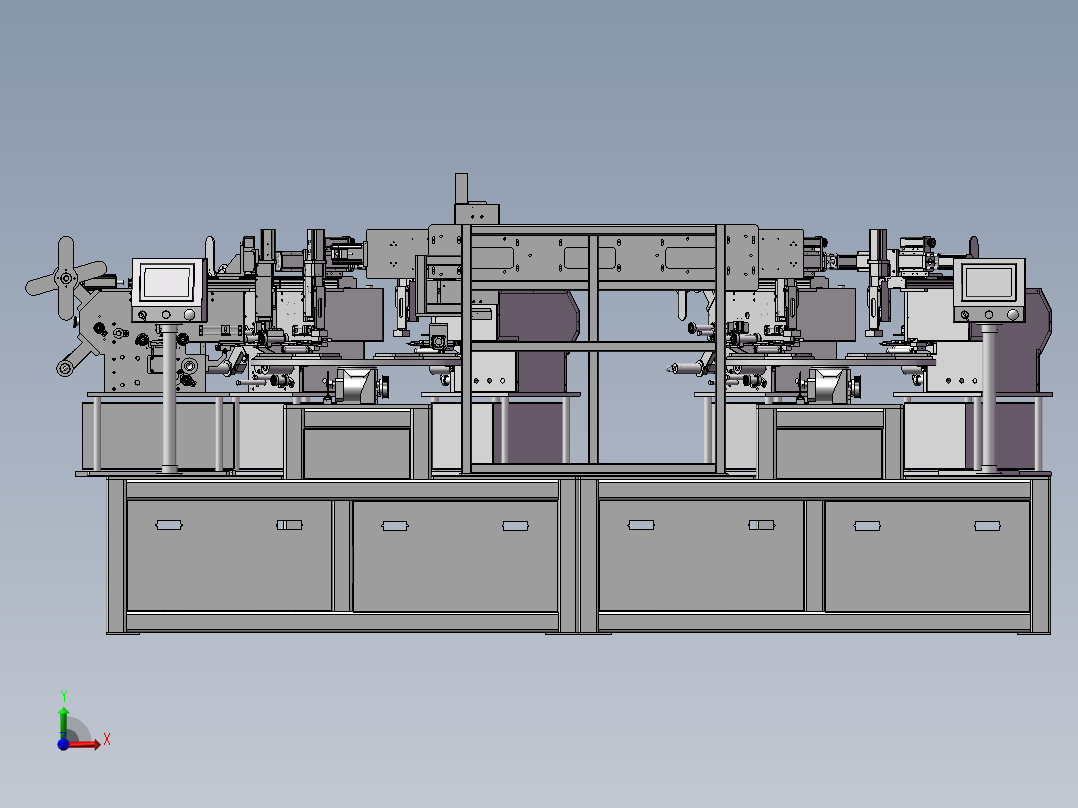Select the far-right base cabinet door

tap(927, 556)
